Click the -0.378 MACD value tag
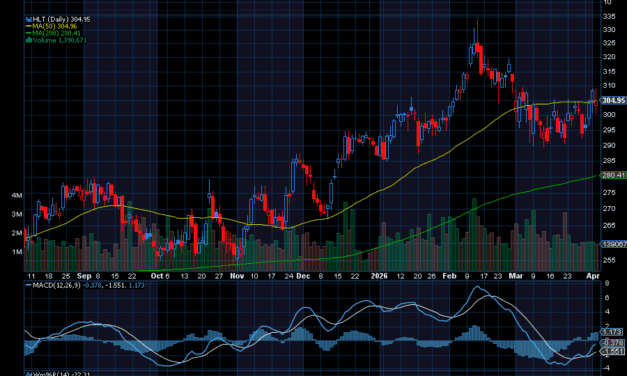 click(x=613, y=343)
